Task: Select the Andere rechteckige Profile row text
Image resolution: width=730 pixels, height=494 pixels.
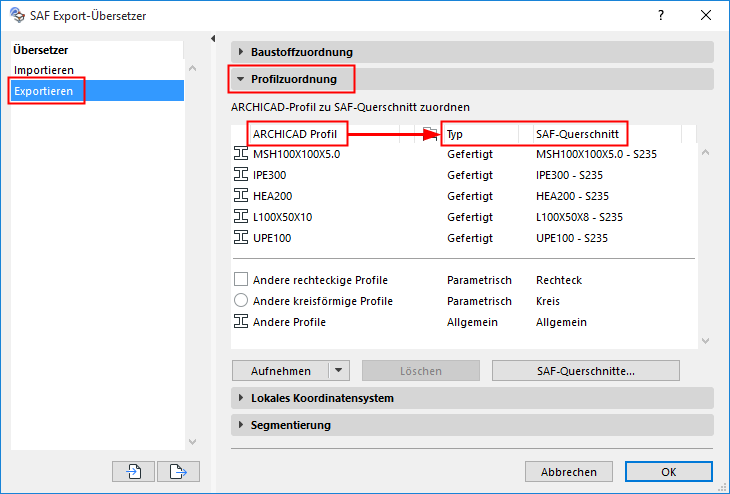Action: click(x=320, y=280)
